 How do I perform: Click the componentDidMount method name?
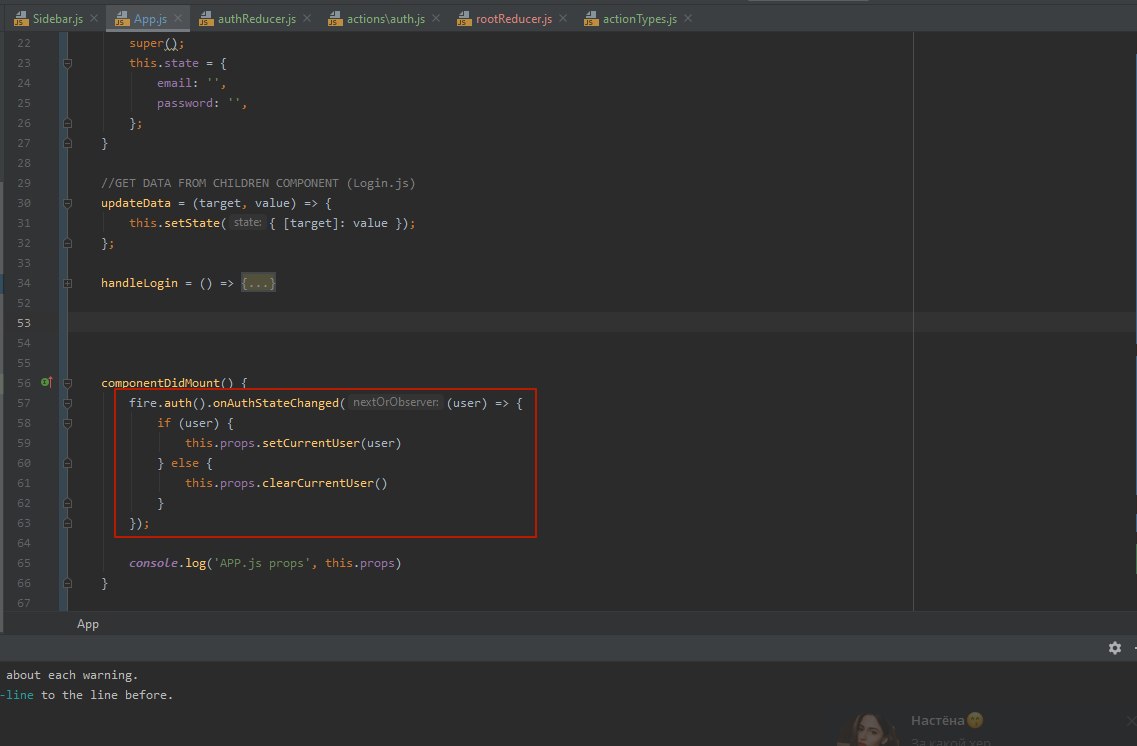pos(160,383)
